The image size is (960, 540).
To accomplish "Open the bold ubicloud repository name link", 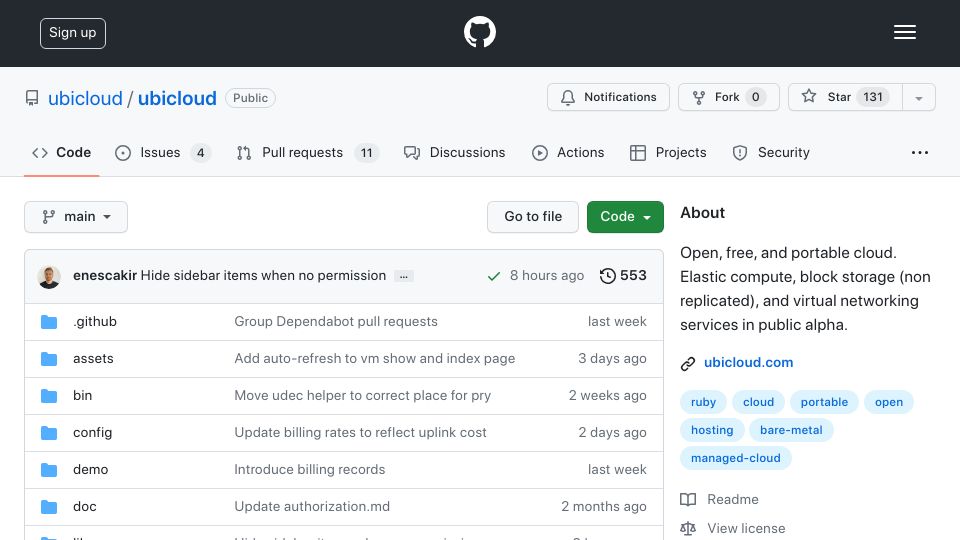I will pos(177,99).
